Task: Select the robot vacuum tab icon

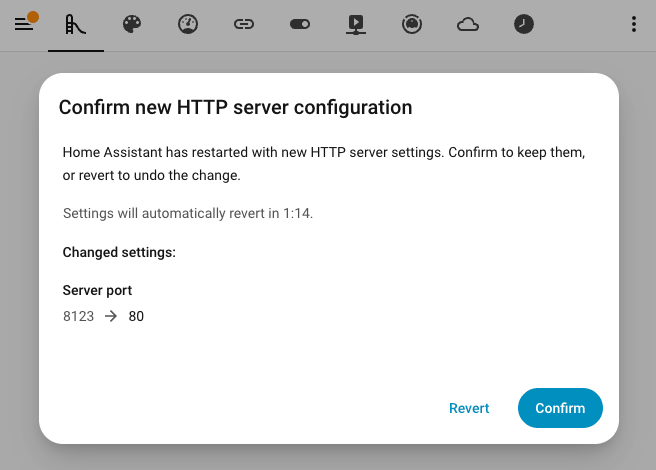Action: [x=412, y=24]
